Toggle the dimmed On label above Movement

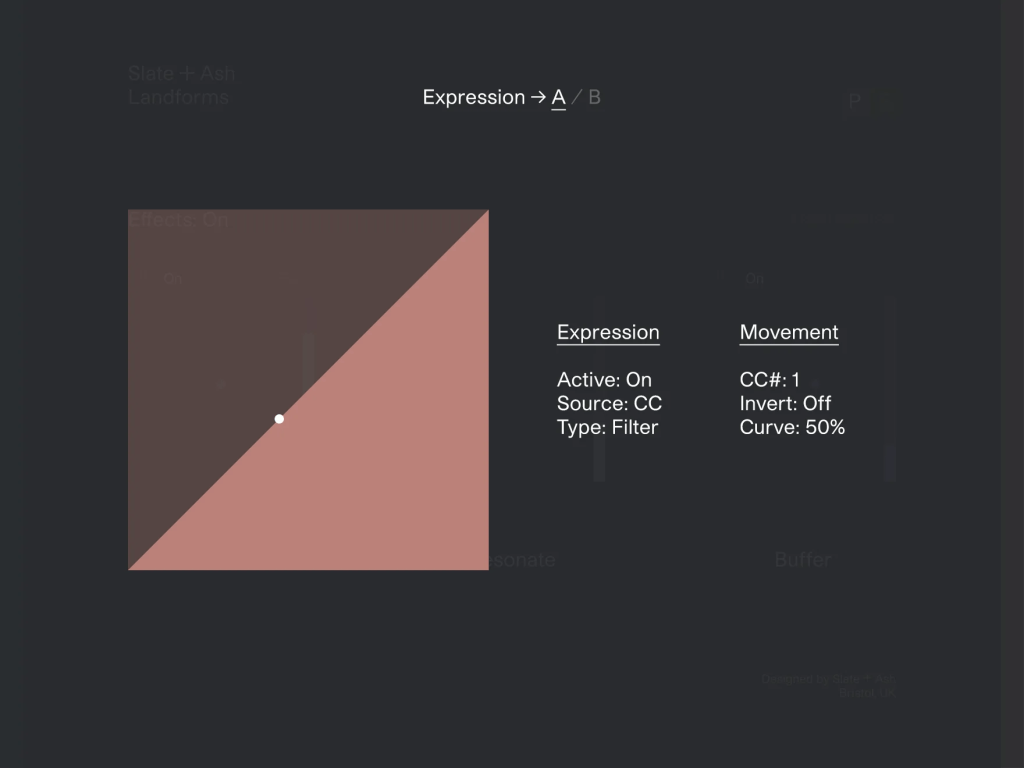(x=754, y=279)
